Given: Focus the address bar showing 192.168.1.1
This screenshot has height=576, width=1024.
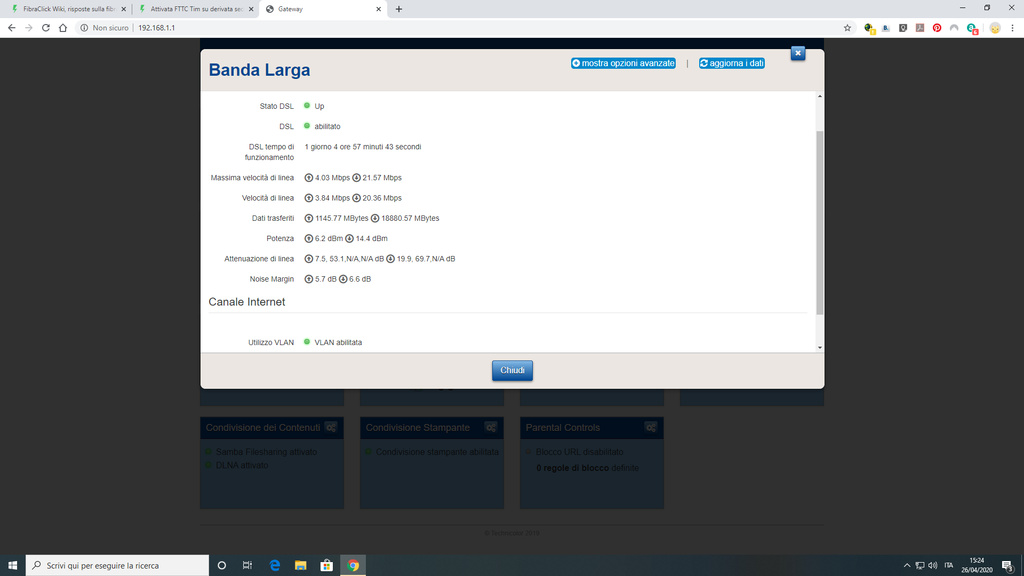Looking at the screenshot, I should 157,28.
